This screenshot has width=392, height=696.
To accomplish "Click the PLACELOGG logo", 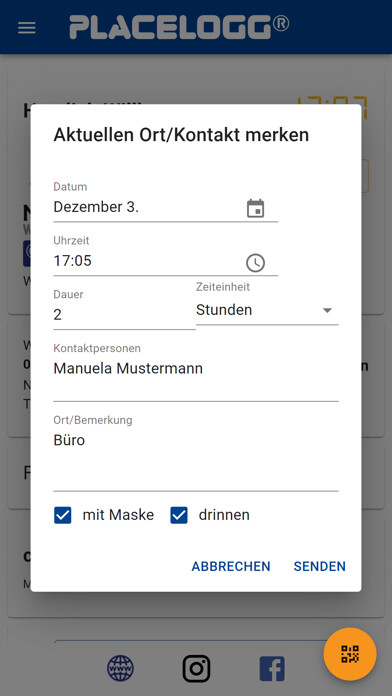I will click(x=179, y=27).
